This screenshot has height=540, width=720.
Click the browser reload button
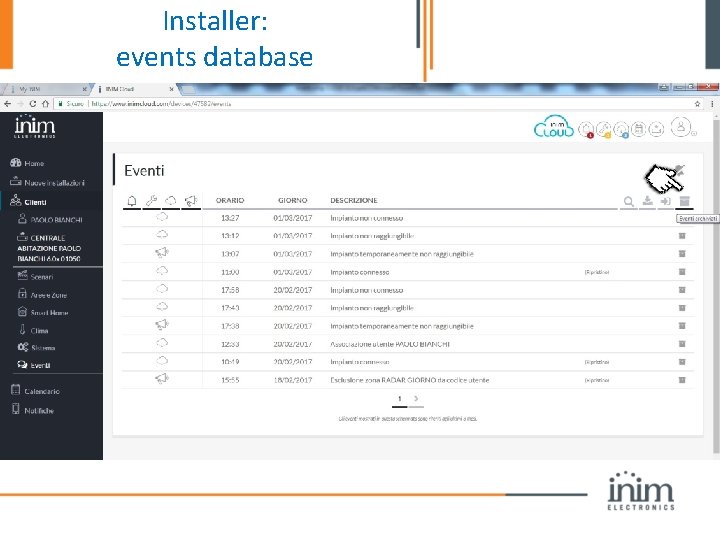click(32, 104)
